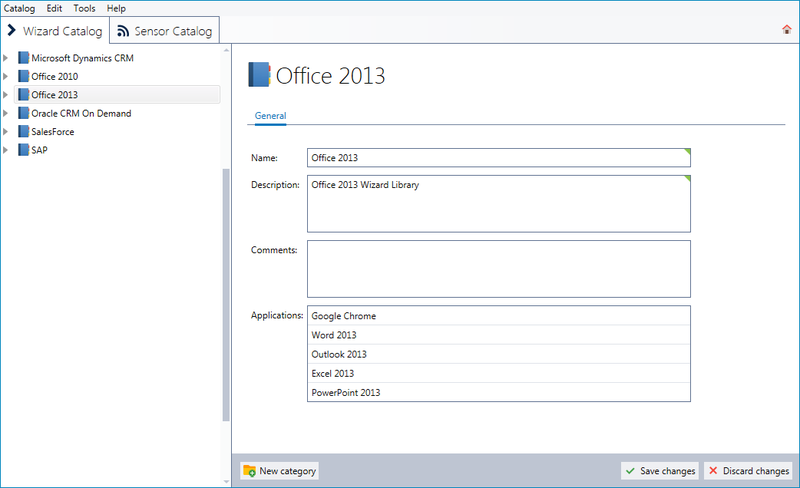This screenshot has width=800, height=488.
Task: Click the Office 2010 book icon
Action: pos(24,76)
